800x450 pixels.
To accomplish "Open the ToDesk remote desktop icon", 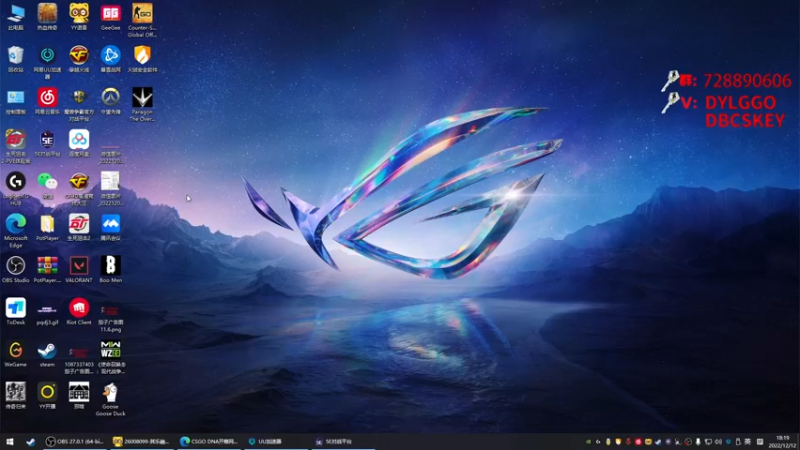I will click(x=16, y=312).
